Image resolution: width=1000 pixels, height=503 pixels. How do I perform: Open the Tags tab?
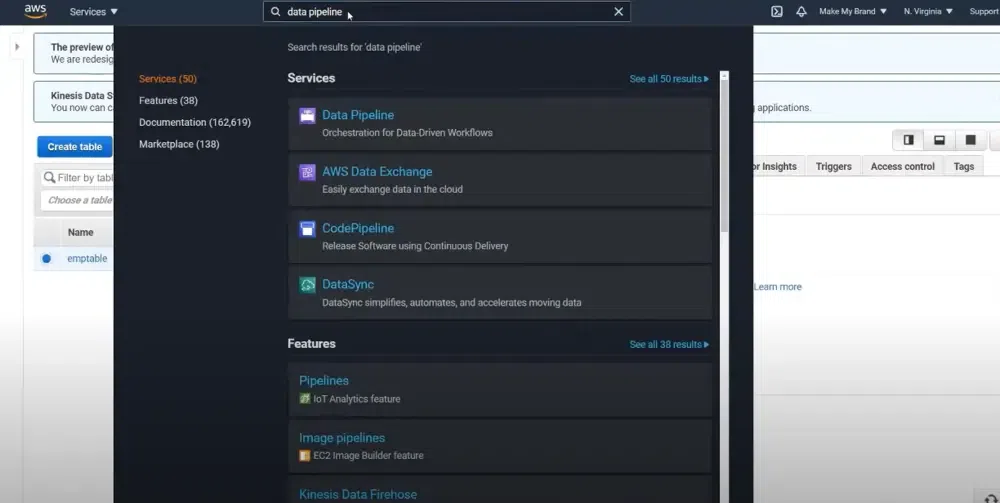[964, 166]
